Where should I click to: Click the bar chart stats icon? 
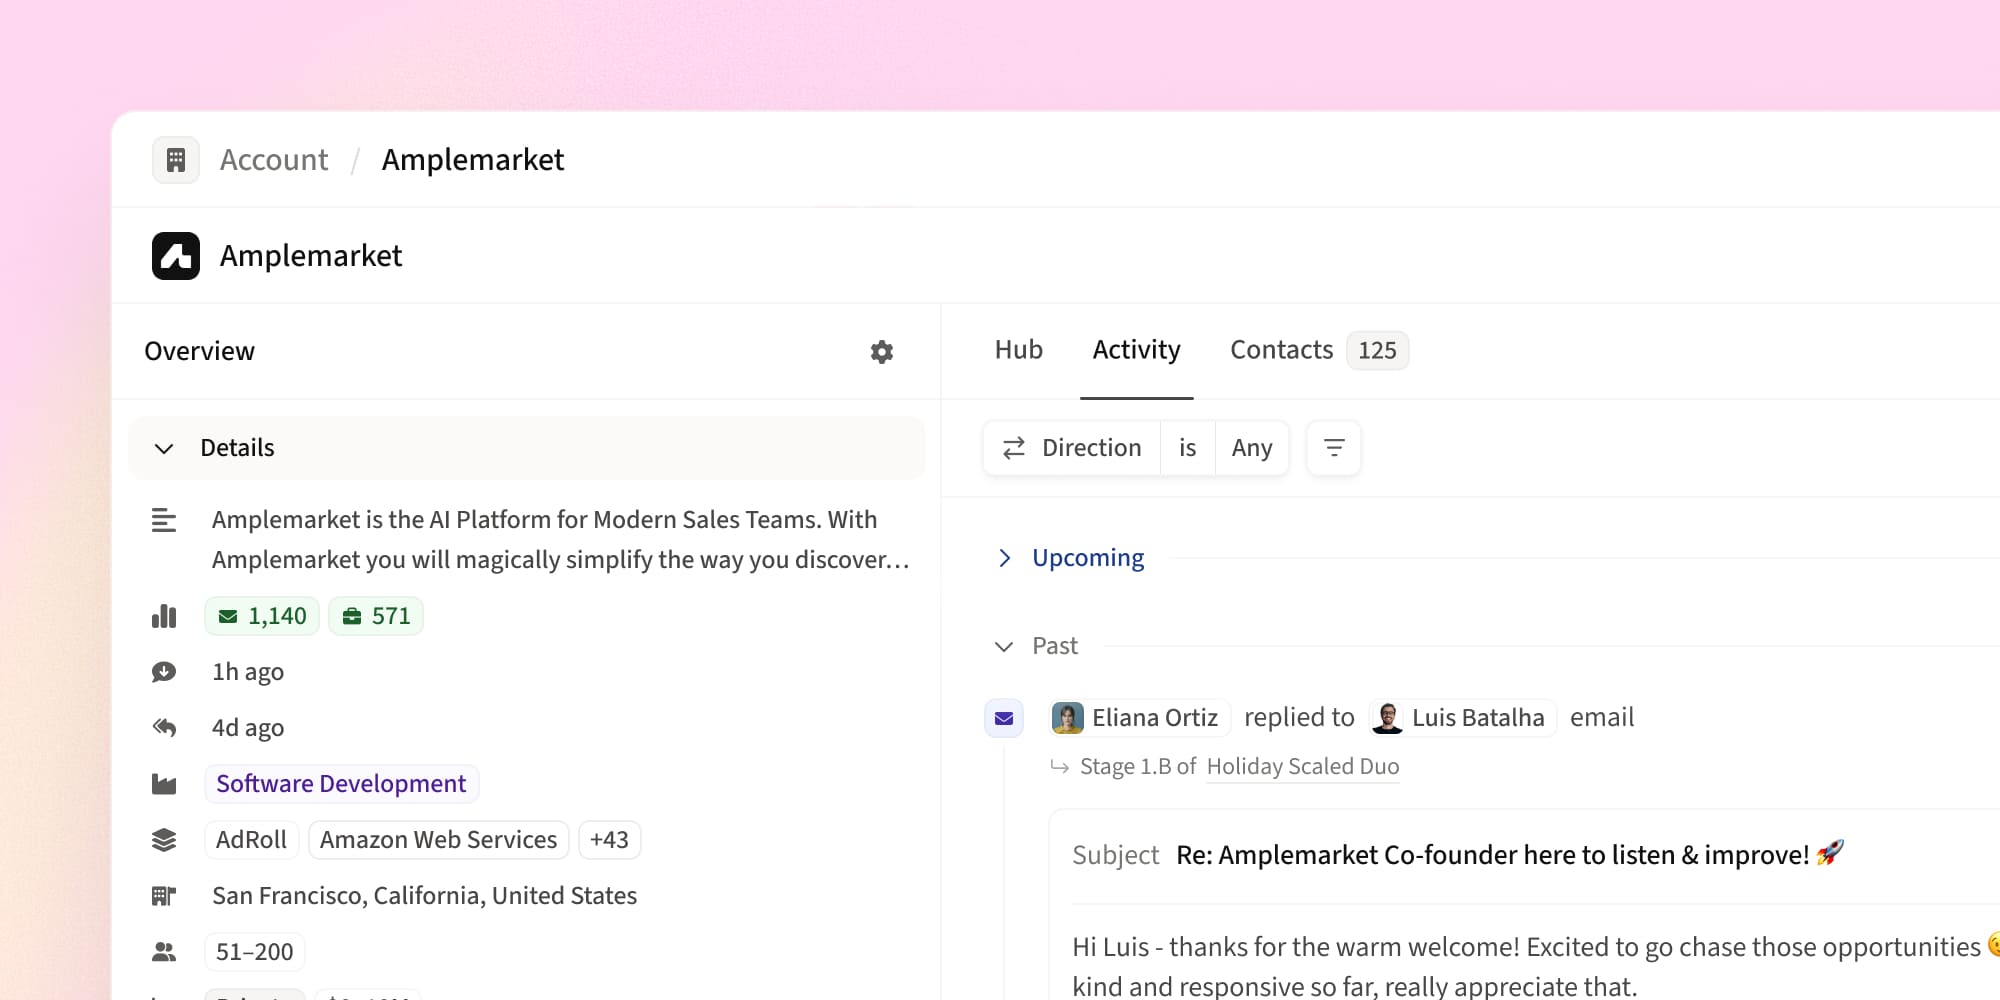(x=164, y=616)
